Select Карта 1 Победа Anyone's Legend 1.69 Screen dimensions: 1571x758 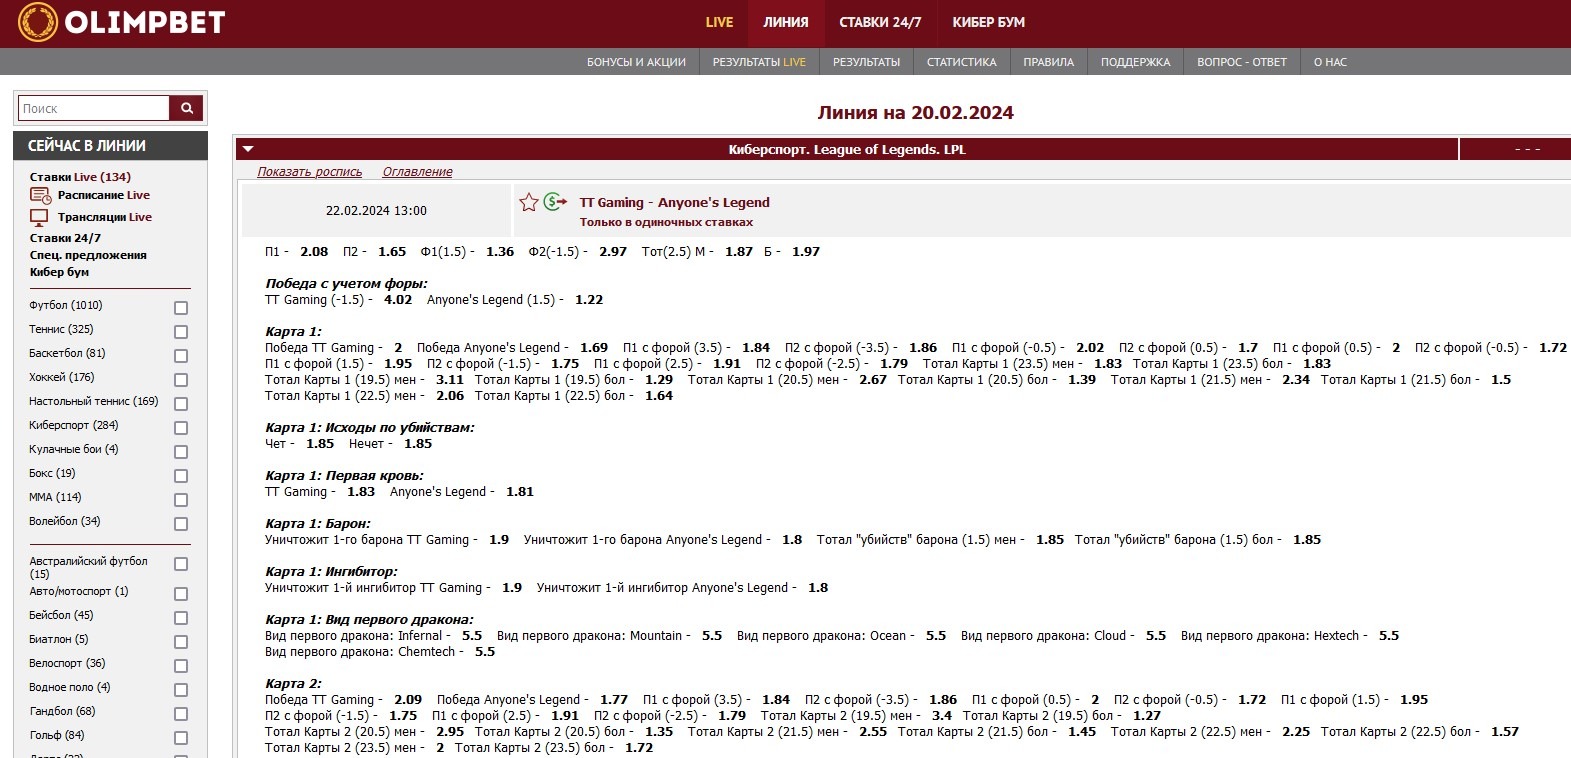coord(594,348)
